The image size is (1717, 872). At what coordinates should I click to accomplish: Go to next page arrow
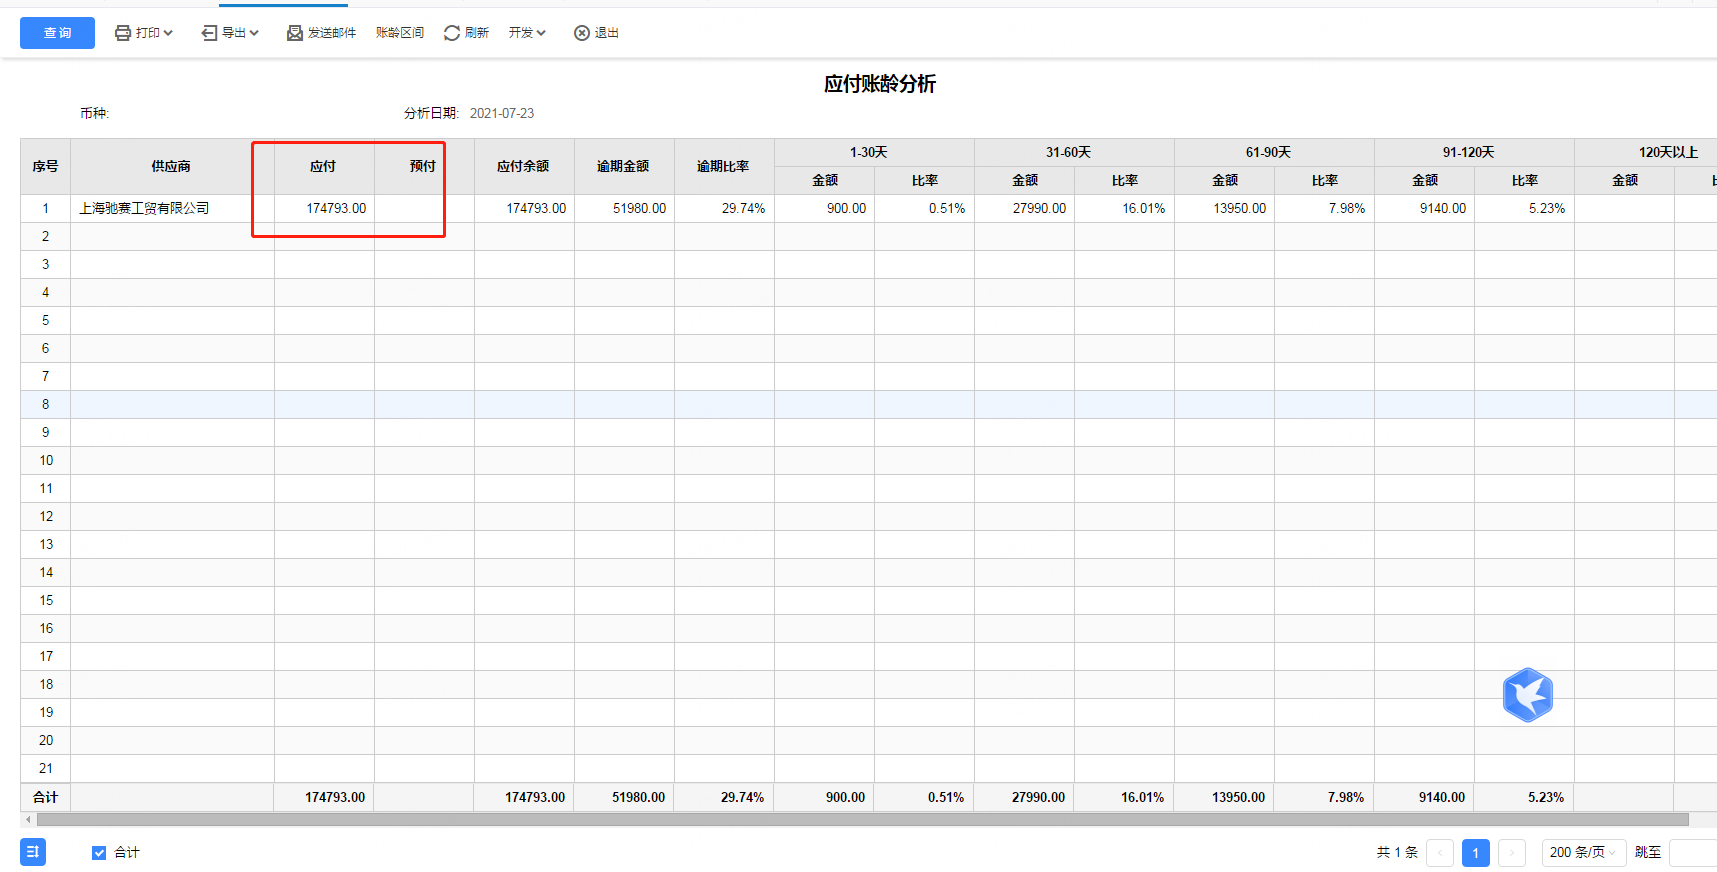click(x=1512, y=853)
